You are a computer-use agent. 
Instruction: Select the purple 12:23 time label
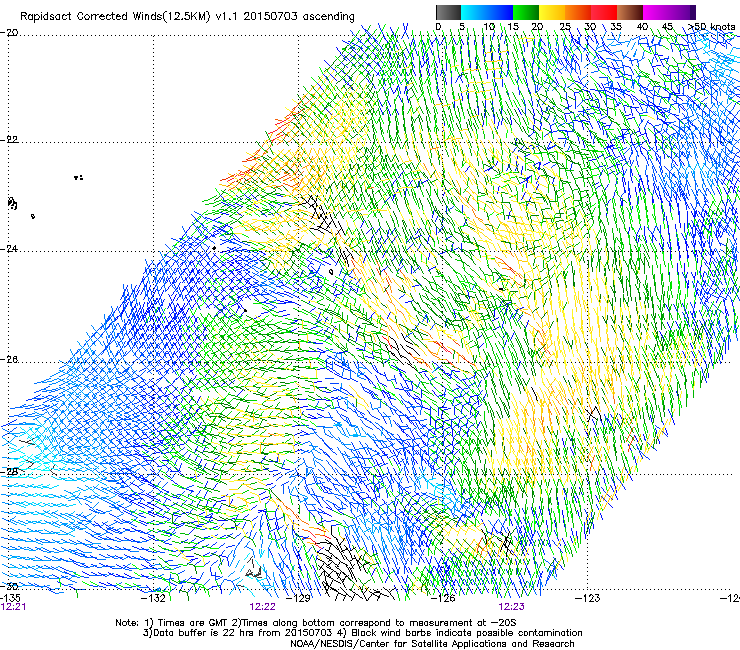tap(512, 607)
